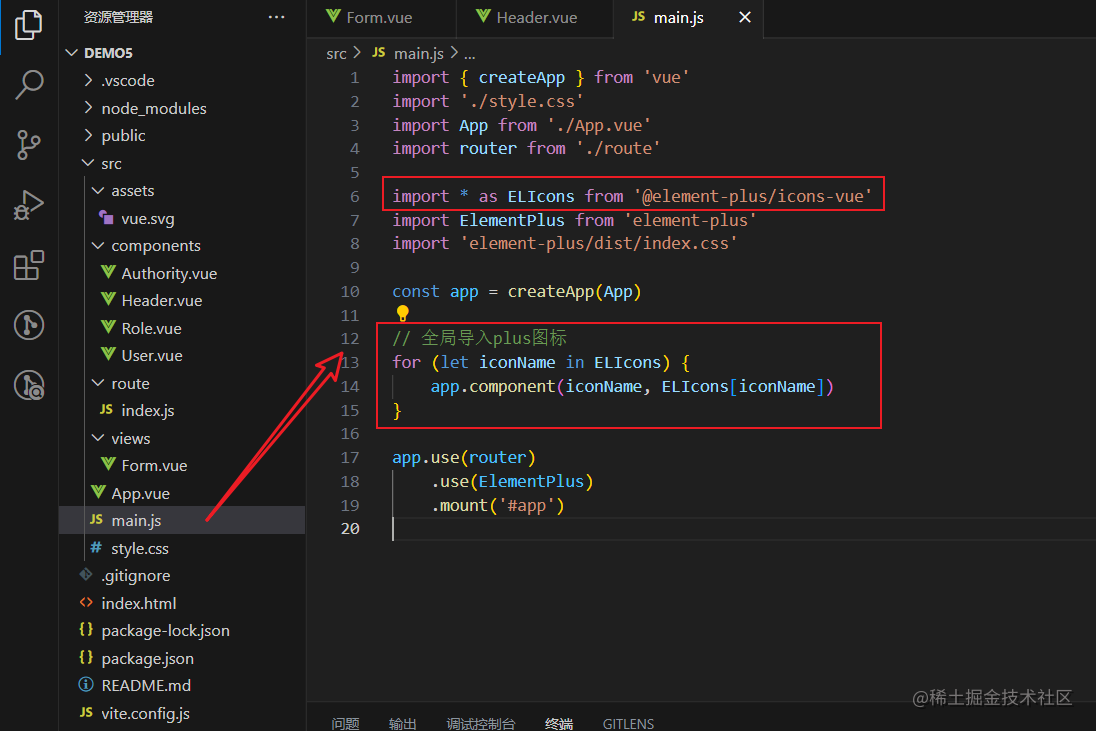Open the Run and Debug view
This screenshot has height=731, width=1096.
click(29, 205)
